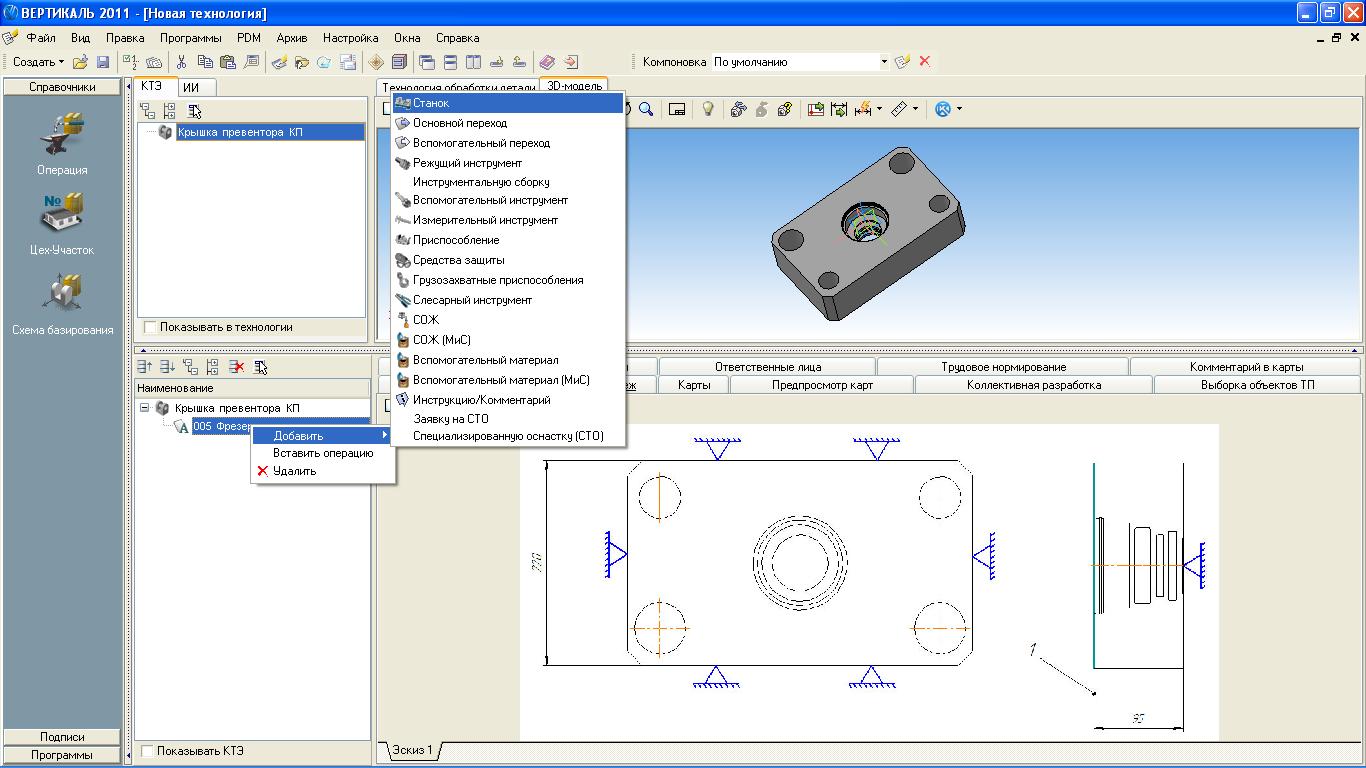Click the copy toolbar icon
This screenshot has height=768, width=1366.
coord(205,62)
